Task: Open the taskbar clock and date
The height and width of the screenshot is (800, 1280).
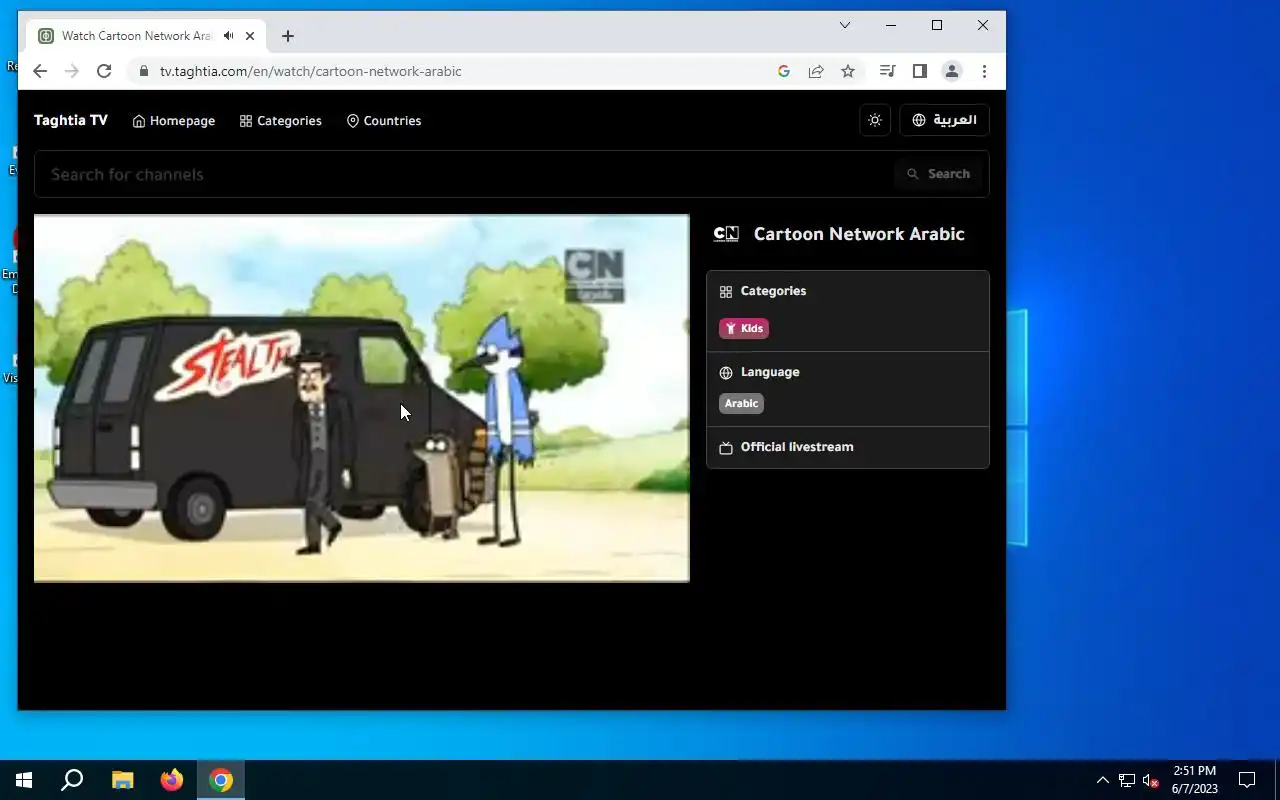Action: point(1194,780)
